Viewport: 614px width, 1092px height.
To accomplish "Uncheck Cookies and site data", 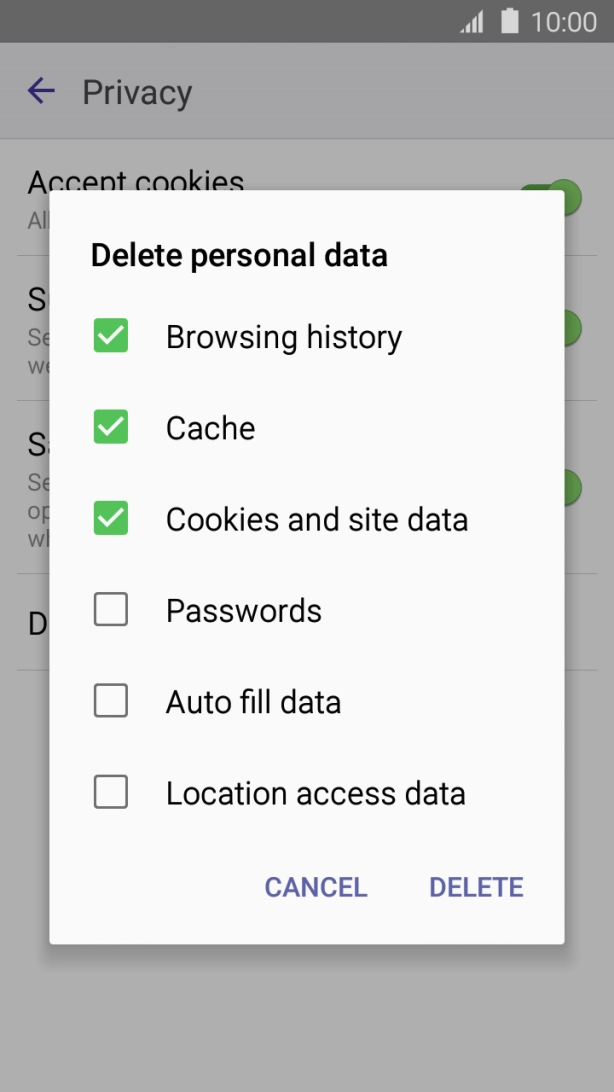I will [110, 518].
